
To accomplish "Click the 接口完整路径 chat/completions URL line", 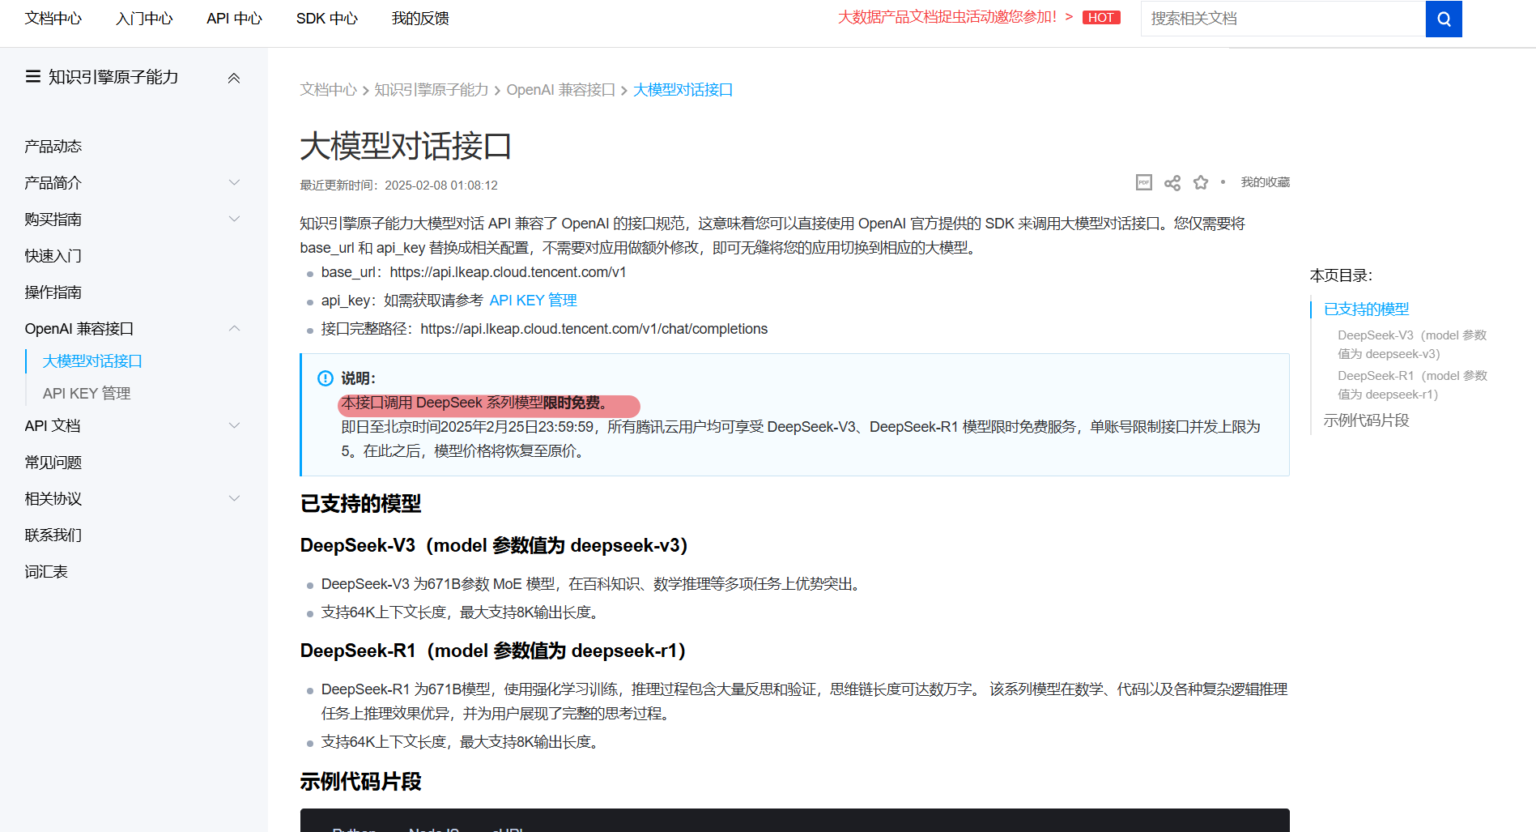I will 544,329.
